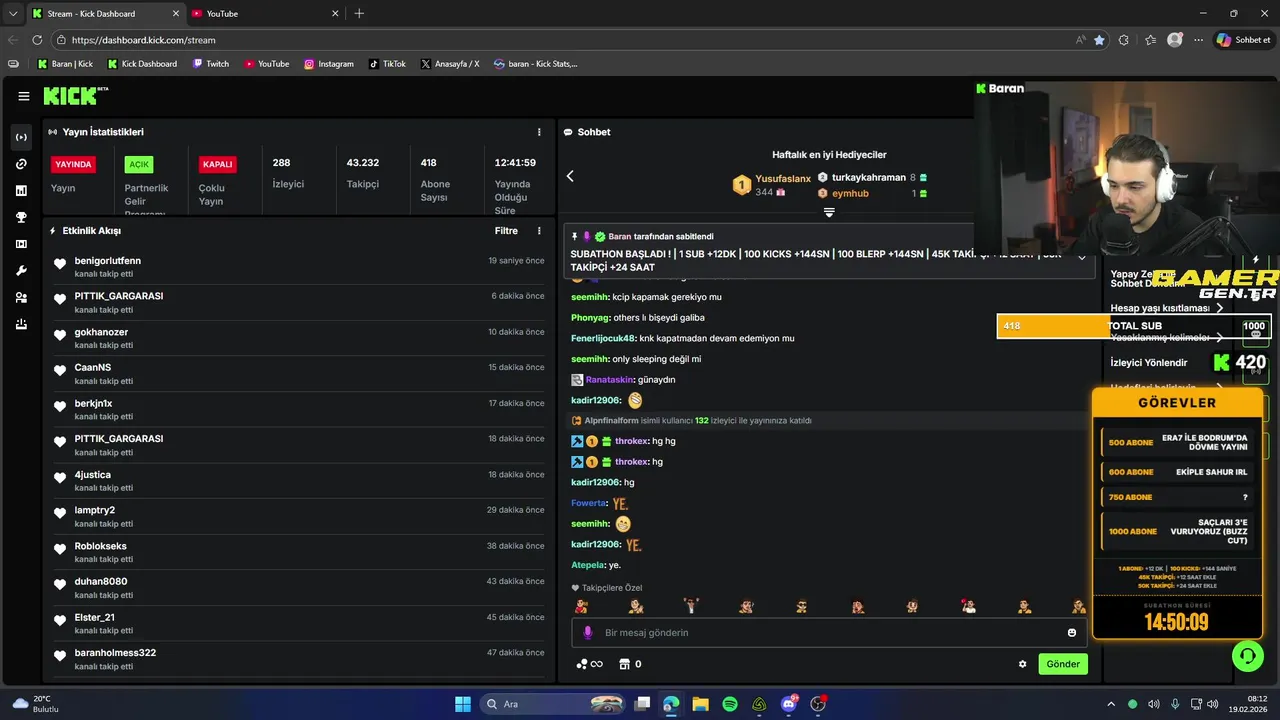1280x720 pixels.
Task: Open the download tray sidebar icon
Action: point(22,324)
